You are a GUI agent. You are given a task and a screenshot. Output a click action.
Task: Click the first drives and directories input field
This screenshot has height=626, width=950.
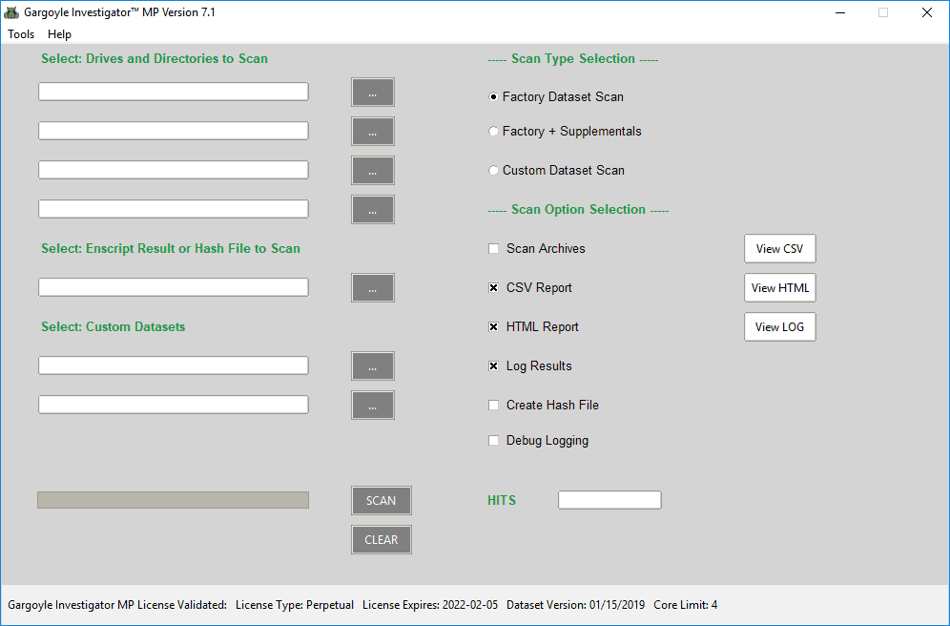click(x=173, y=92)
